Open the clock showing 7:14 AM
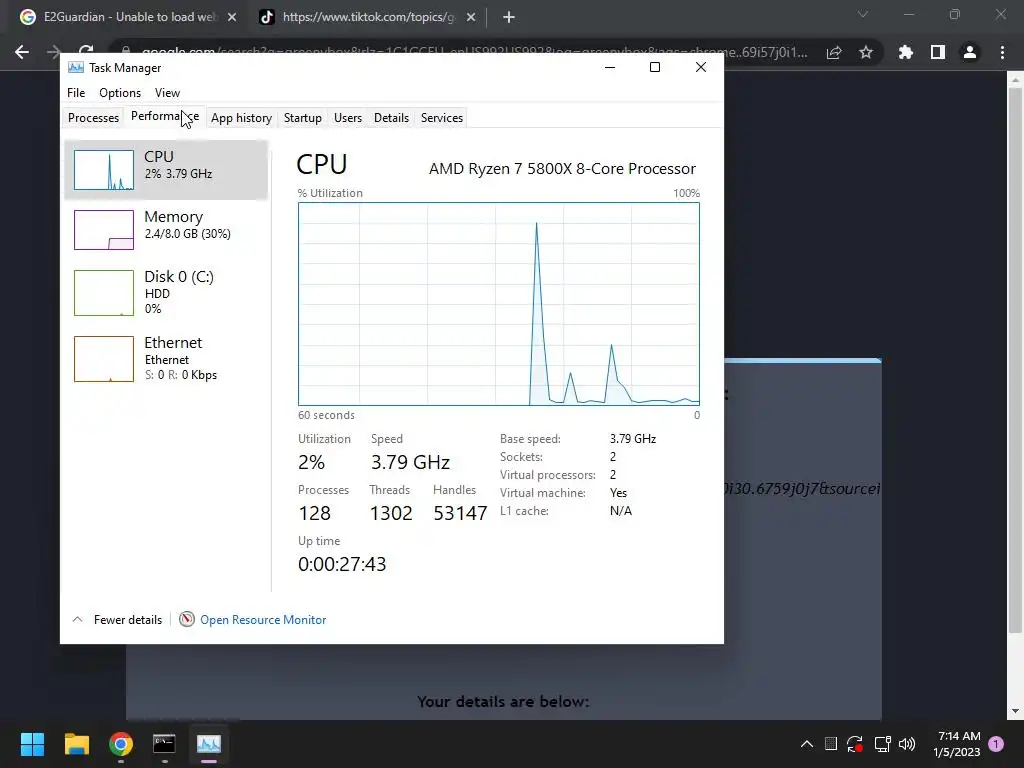1024x768 pixels. (957, 744)
